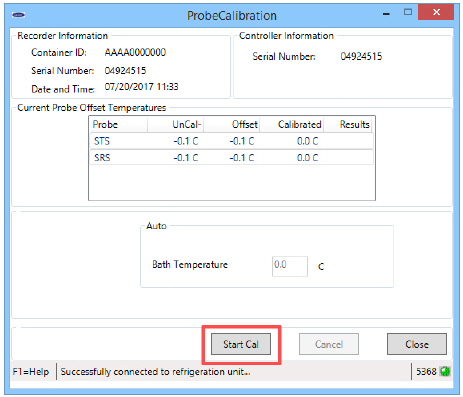
Task: Select the Probe column header
Action: (118, 124)
